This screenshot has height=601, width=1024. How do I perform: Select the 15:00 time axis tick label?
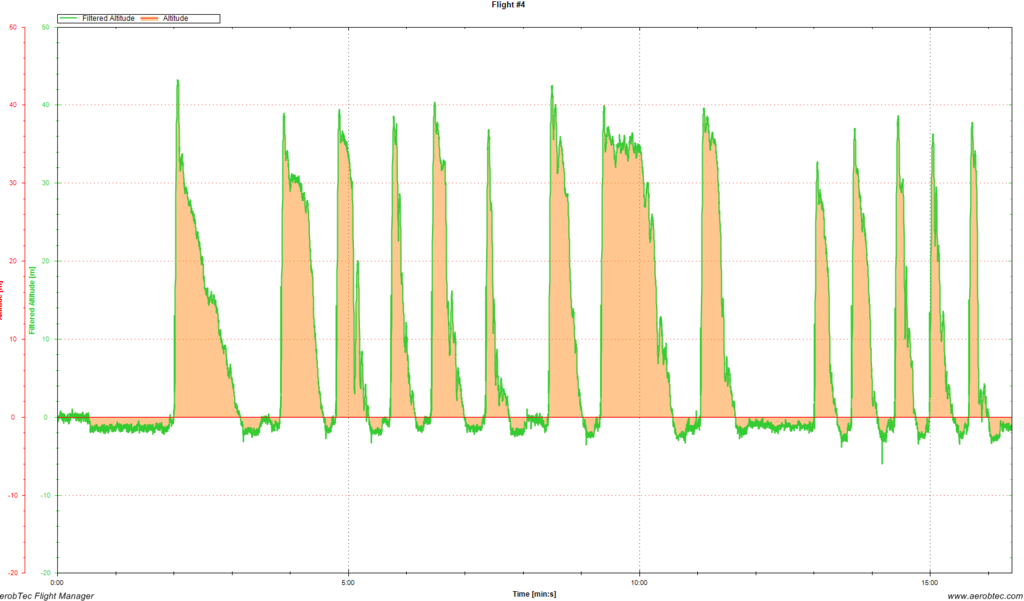click(930, 581)
